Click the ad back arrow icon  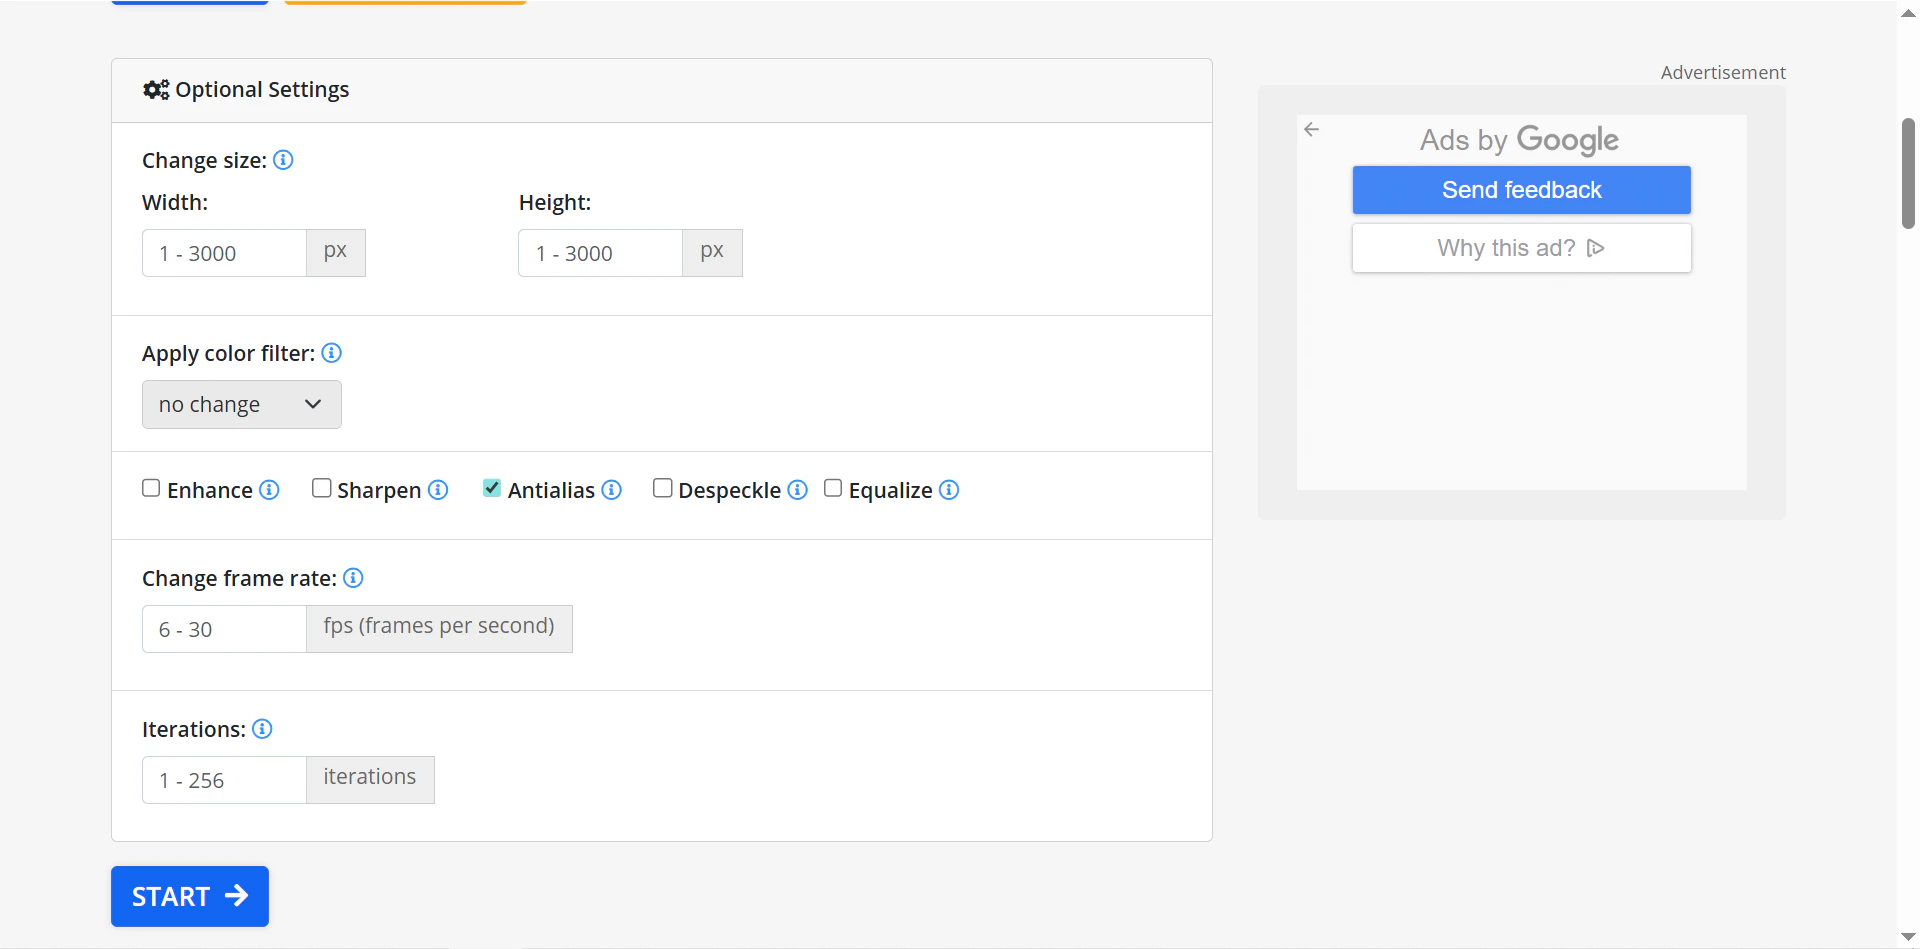(x=1312, y=130)
